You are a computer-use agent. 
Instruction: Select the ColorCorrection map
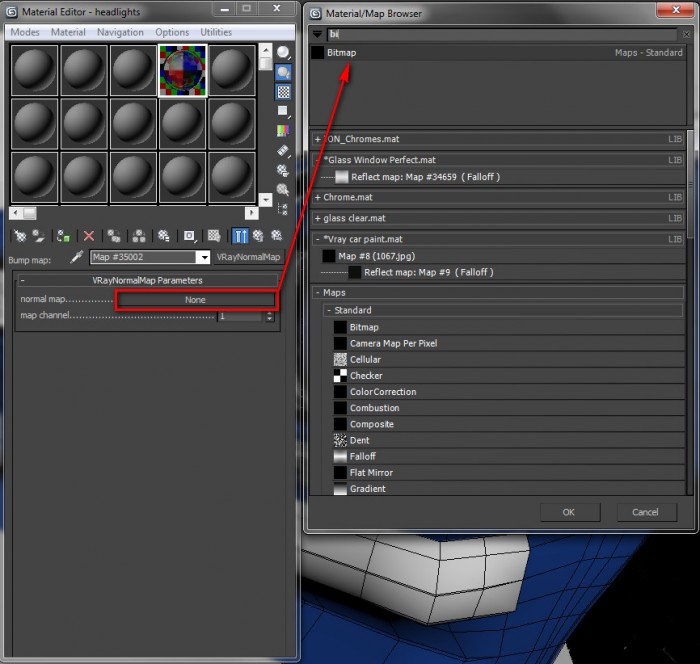tap(509, 392)
